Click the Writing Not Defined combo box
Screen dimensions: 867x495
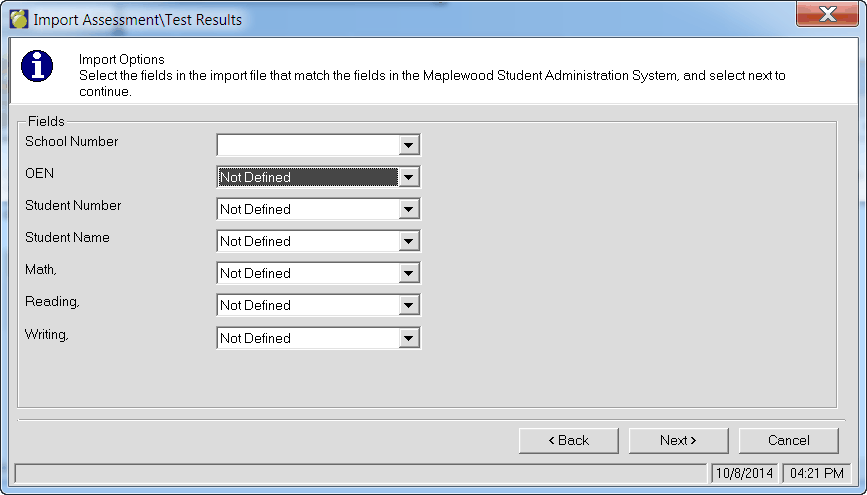(x=307, y=338)
